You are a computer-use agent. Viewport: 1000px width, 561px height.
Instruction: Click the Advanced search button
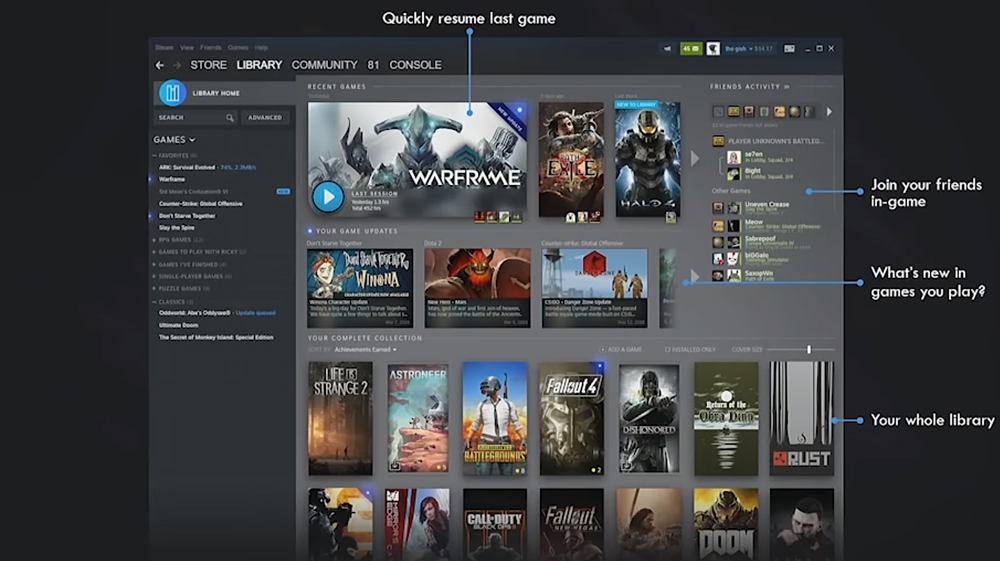point(265,118)
